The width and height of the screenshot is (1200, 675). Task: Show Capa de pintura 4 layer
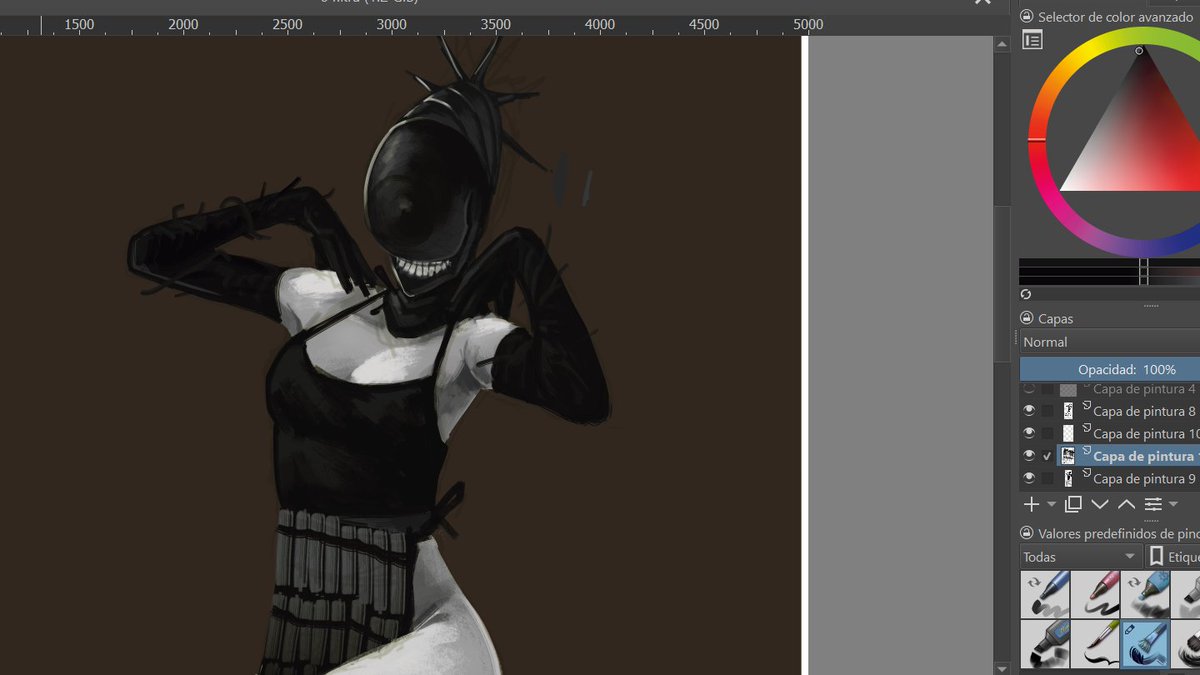[x=1029, y=386]
